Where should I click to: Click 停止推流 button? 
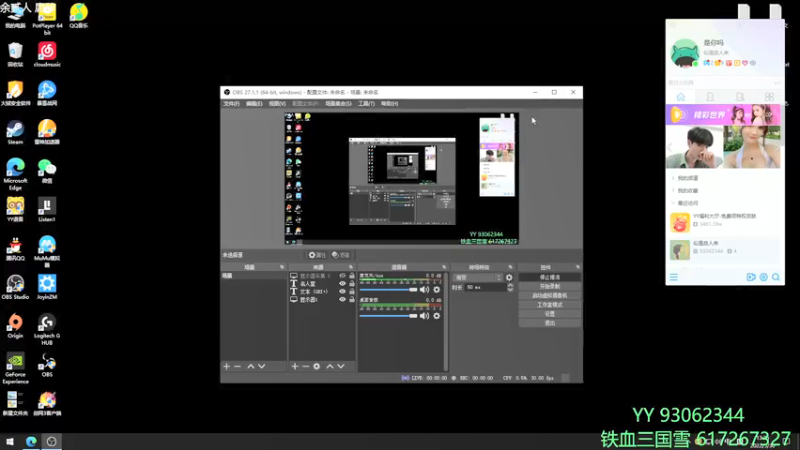[x=549, y=277]
